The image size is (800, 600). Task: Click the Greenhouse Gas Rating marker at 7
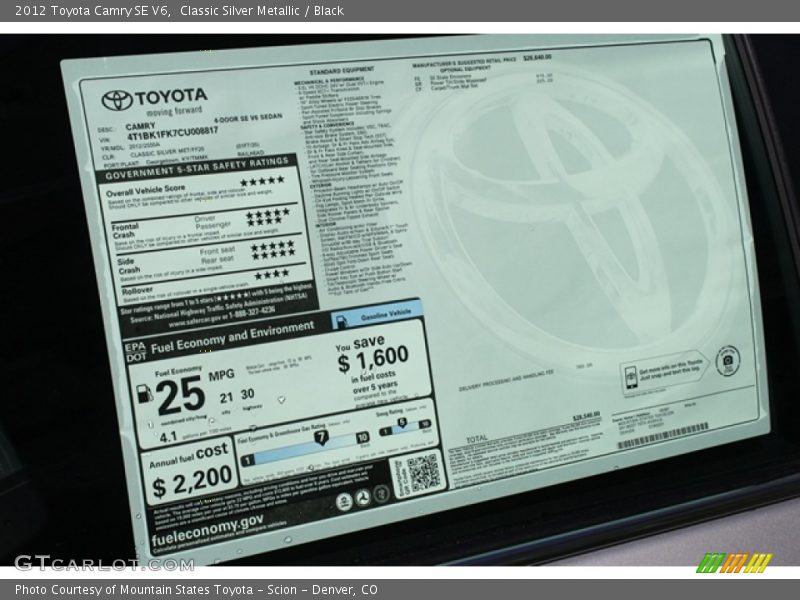(x=320, y=438)
